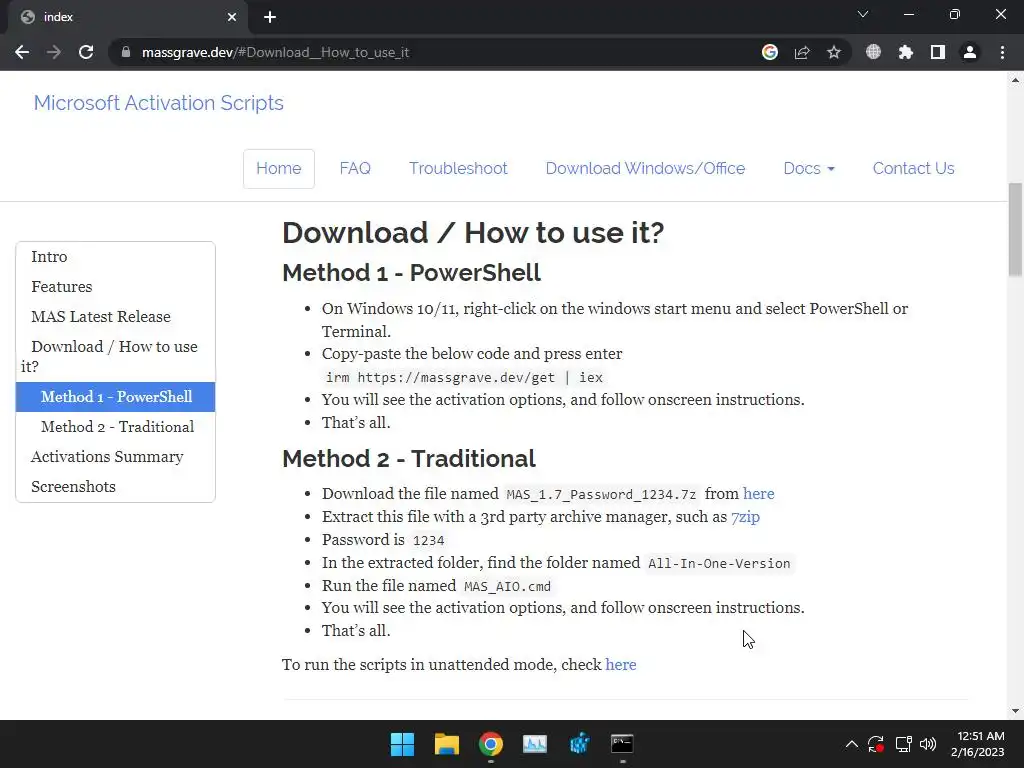This screenshot has height=768, width=1024.
Task: Select the Home navigation tab
Action: [279, 168]
